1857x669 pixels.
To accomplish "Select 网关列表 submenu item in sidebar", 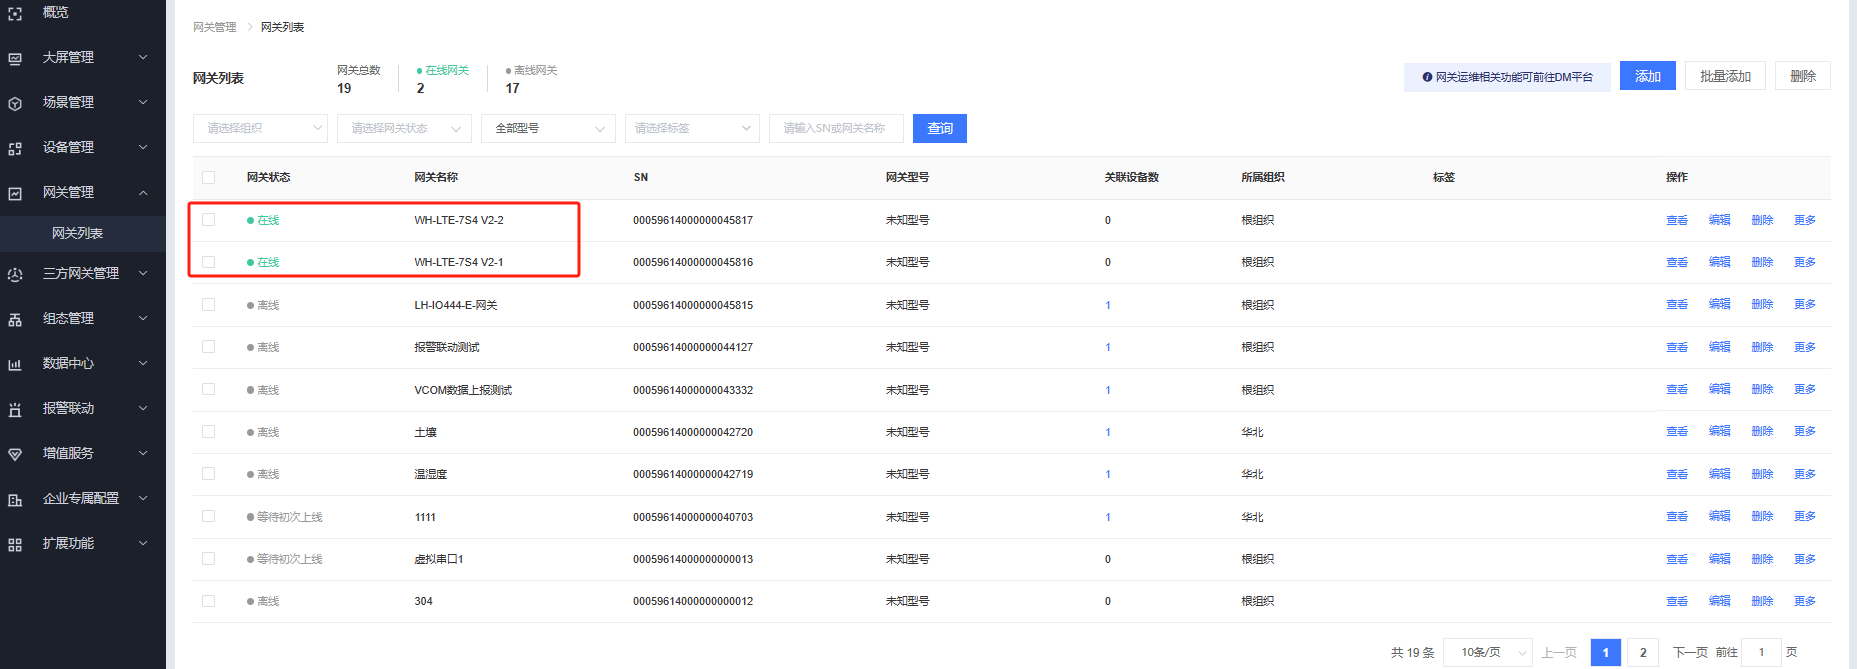I will point(78,233).
